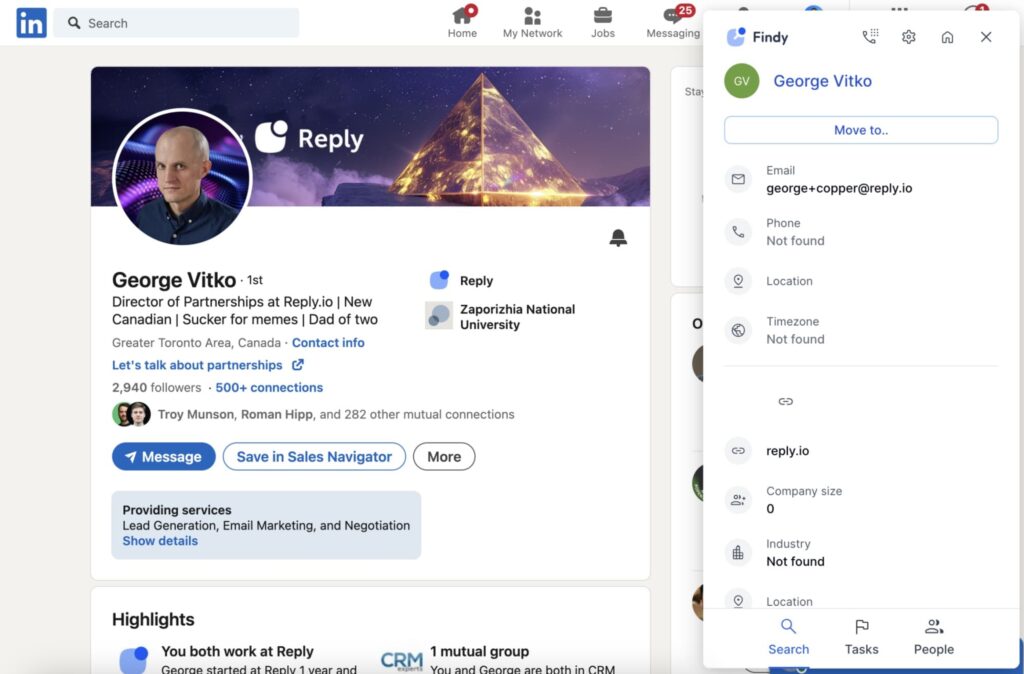The image size is (1024, 674).
Task: Select the Search tab in Findy
Action: click(x=789, y=636)
